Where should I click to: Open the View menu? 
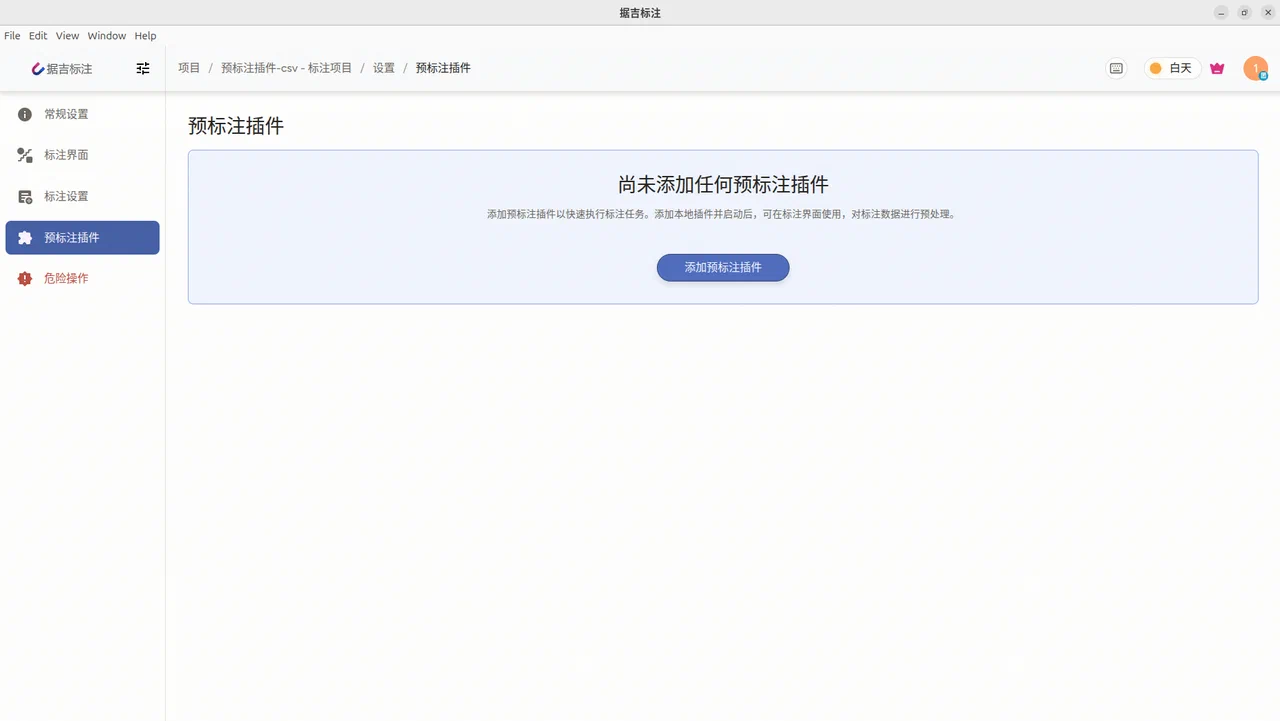pyautogui.click(x=67, y=36)
